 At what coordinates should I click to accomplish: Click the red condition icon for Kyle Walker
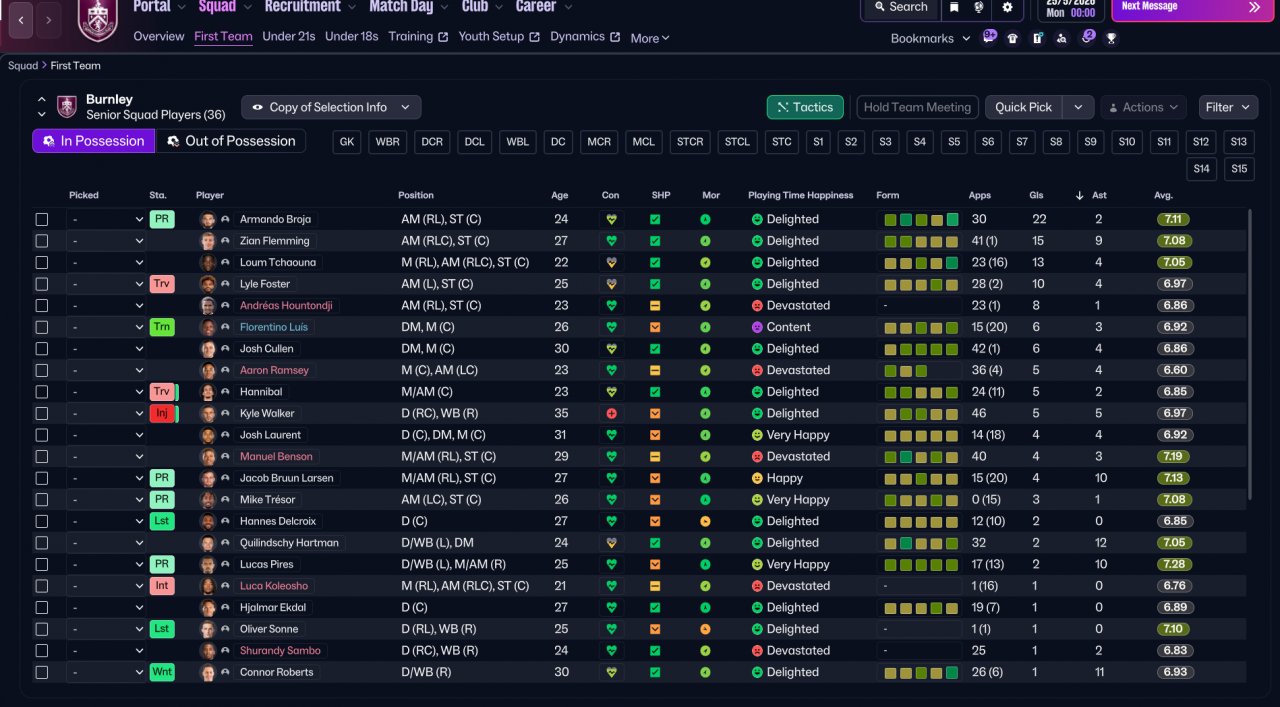[x=611, y=413]
